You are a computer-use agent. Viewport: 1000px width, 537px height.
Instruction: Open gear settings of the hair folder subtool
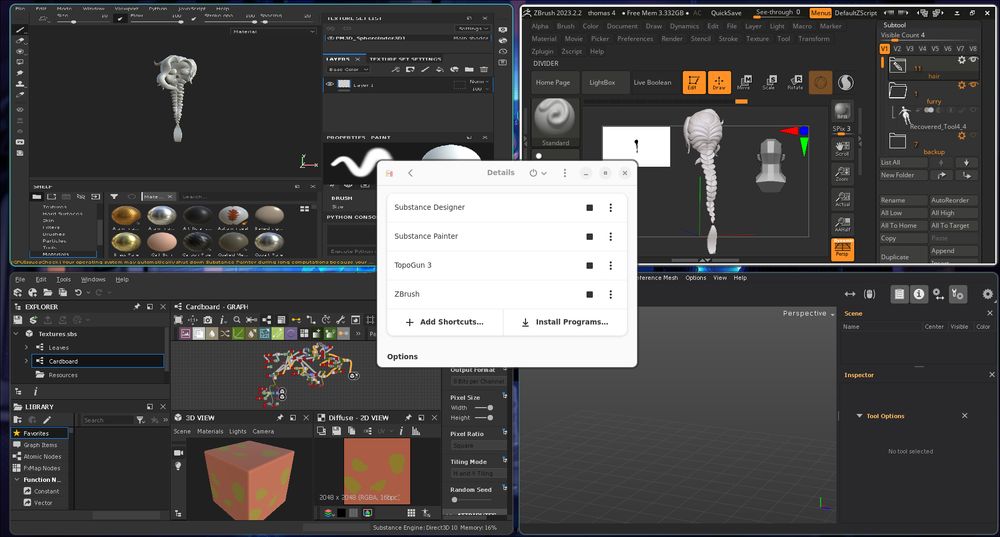tap(961, 60)
